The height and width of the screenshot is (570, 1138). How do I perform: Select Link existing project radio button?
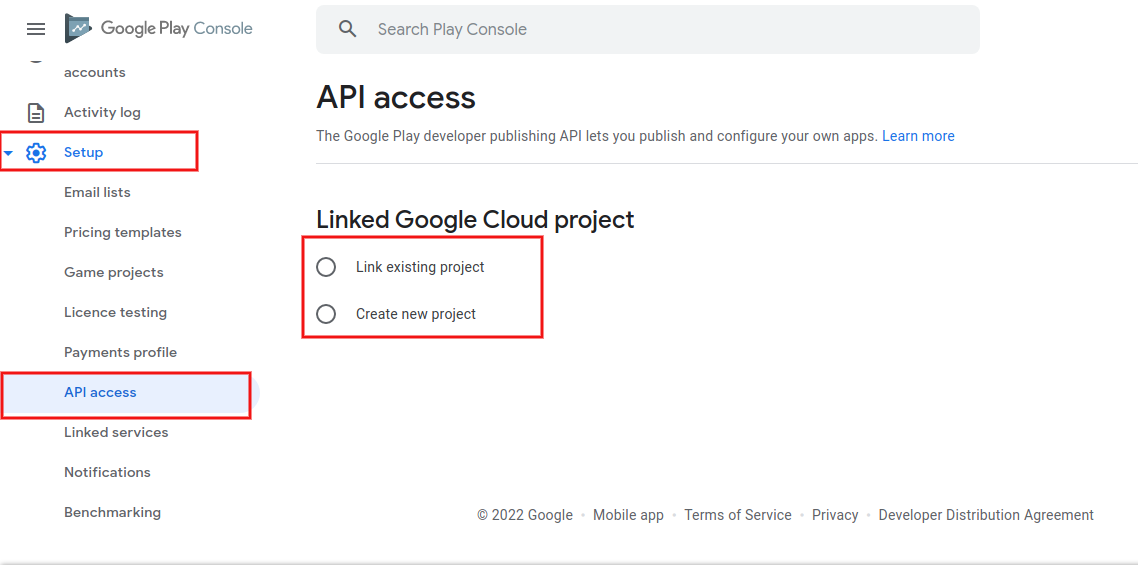pyautogui.click(x=326, y=267)
